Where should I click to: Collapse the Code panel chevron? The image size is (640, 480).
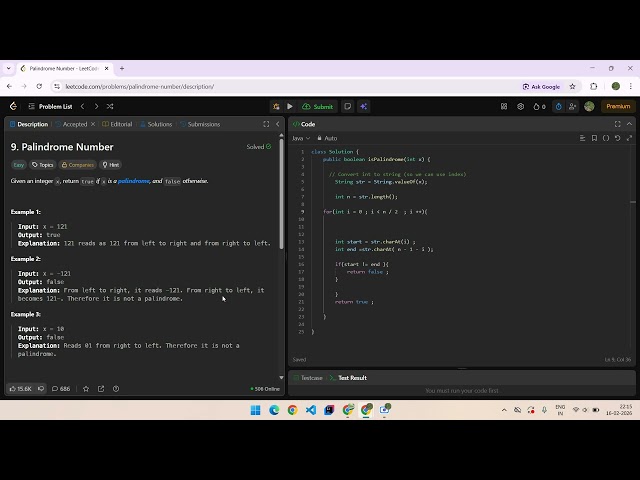[629, 124]
